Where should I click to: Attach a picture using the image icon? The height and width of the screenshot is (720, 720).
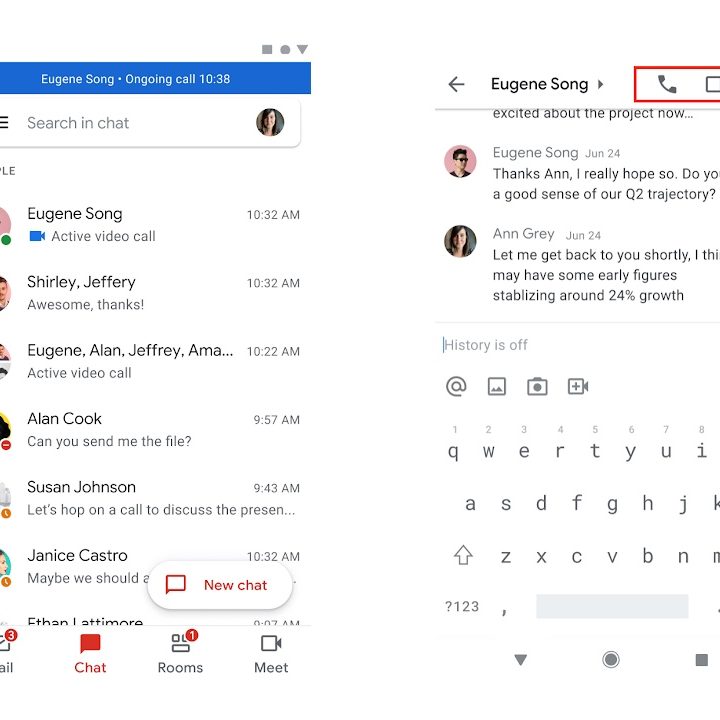pos(496,386)
